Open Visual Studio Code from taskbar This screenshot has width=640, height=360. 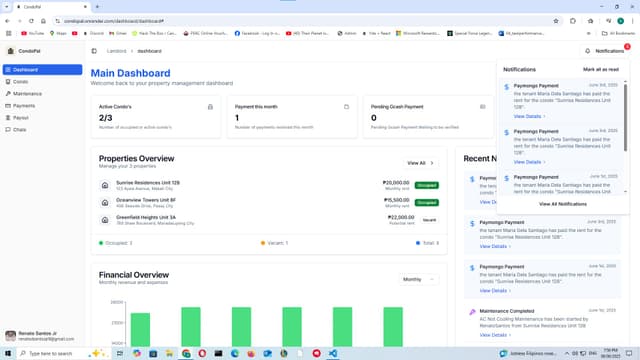coord(333,353)
